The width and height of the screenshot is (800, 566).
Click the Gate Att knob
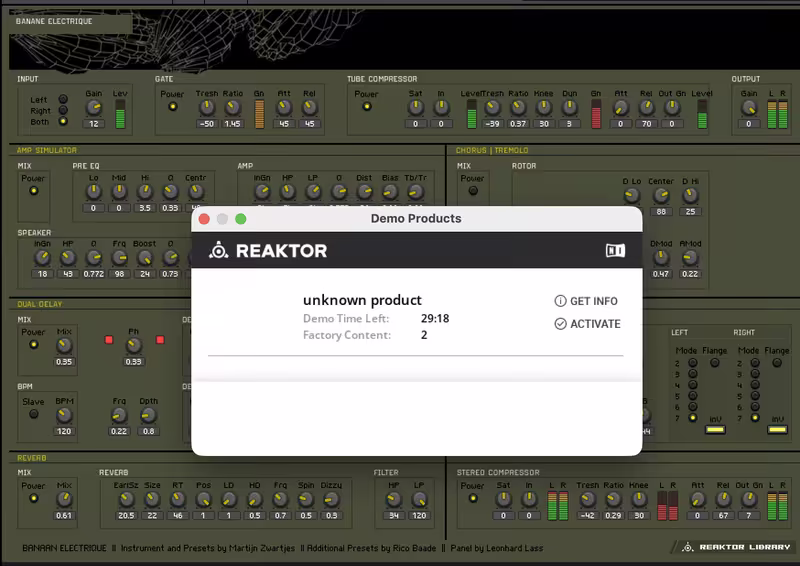(x=284, y=108)
